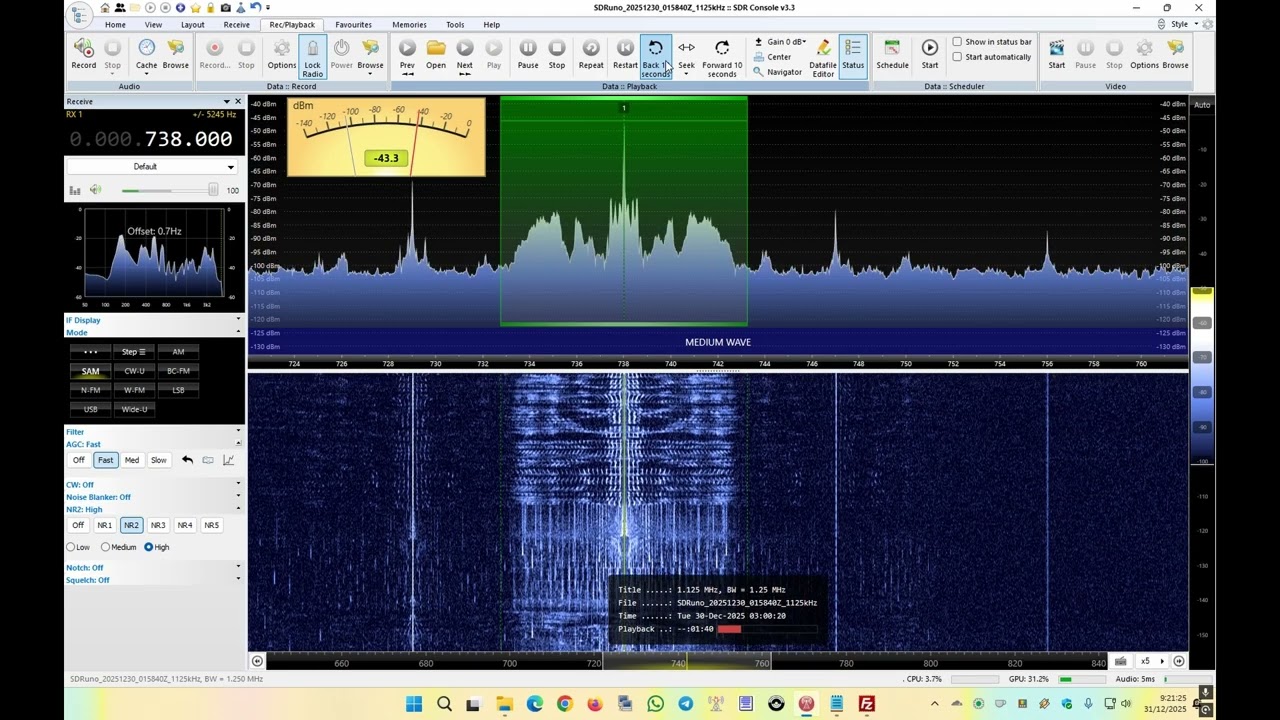Open the Tools menu tab
Viewport: 1280px width, 720px height.
[455, 25]
